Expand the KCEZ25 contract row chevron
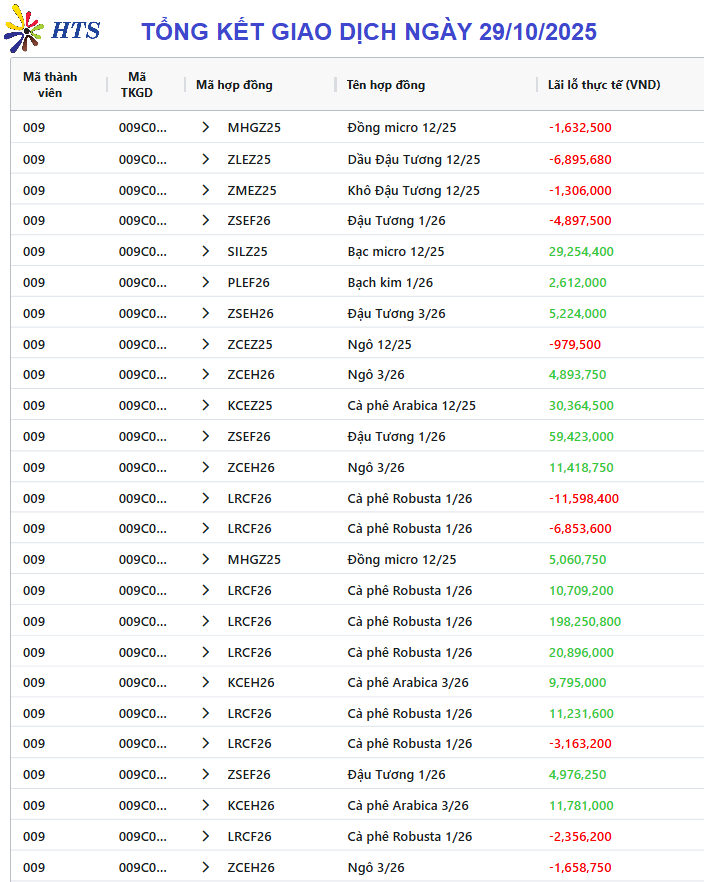Screen dimensions: 704x882 pos(206,405)
